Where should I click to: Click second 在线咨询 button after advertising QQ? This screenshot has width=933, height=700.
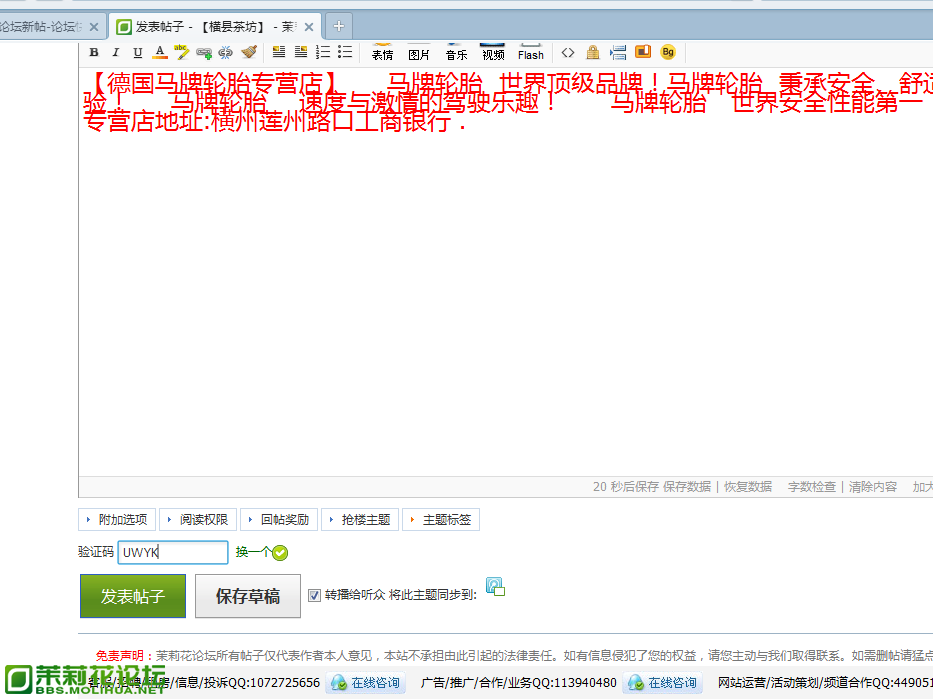pos(663,683)
